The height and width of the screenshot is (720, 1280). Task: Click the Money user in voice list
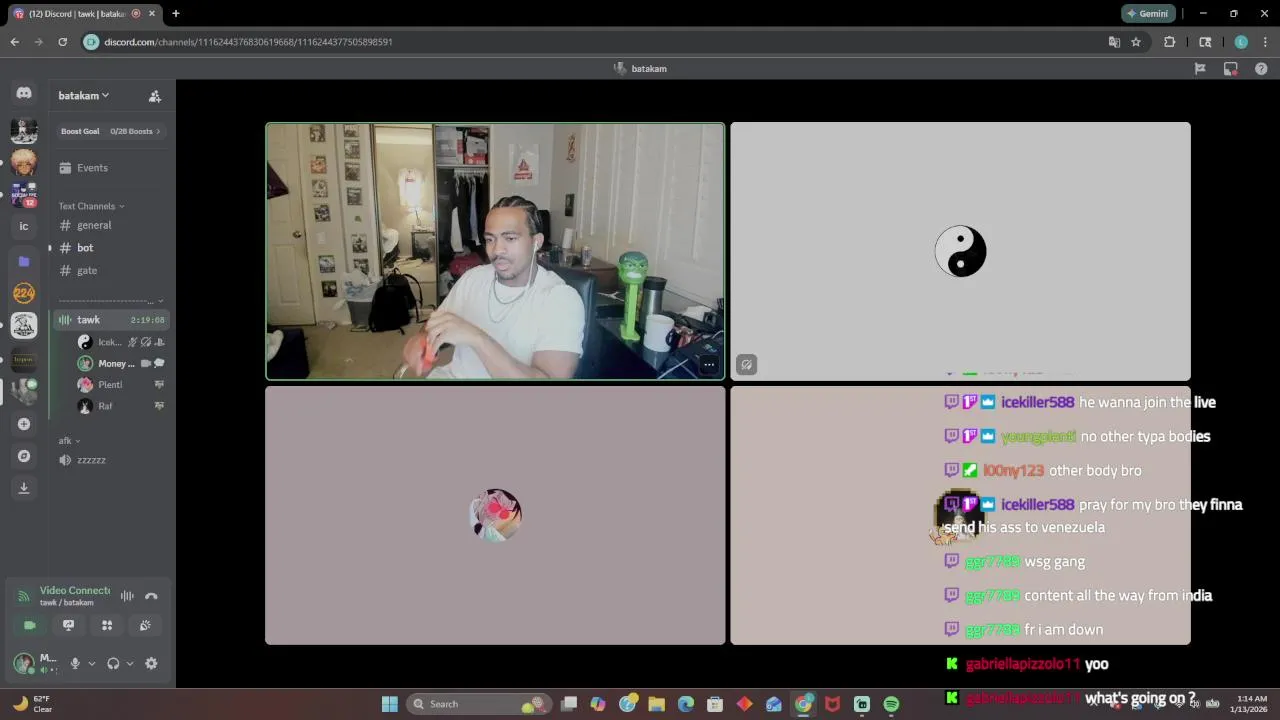[120, 364]
